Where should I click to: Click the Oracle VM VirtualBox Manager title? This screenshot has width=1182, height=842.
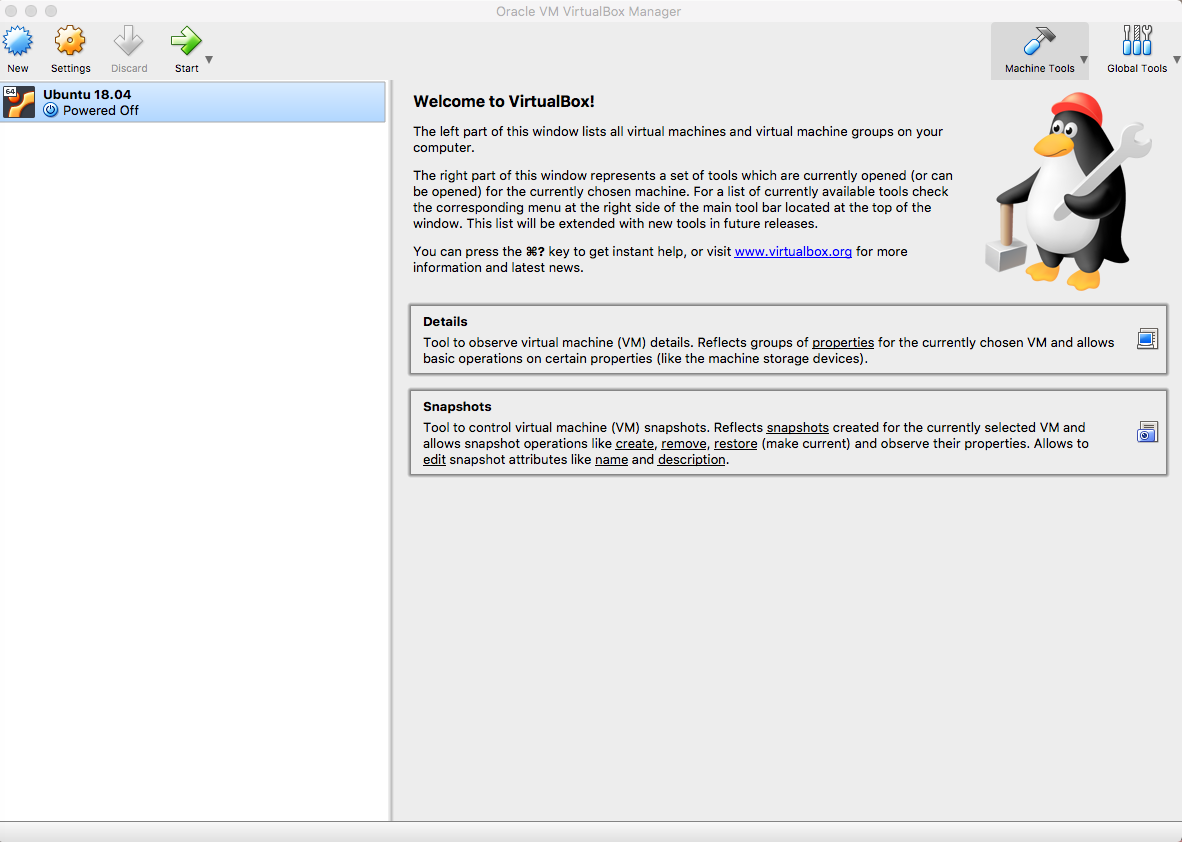pos(588,11)
